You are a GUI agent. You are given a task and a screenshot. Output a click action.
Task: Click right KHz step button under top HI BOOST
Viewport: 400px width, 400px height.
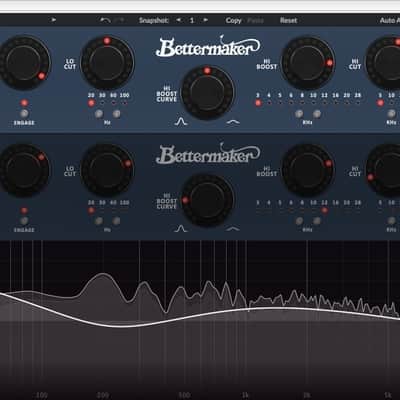click(x=317, y=114)
